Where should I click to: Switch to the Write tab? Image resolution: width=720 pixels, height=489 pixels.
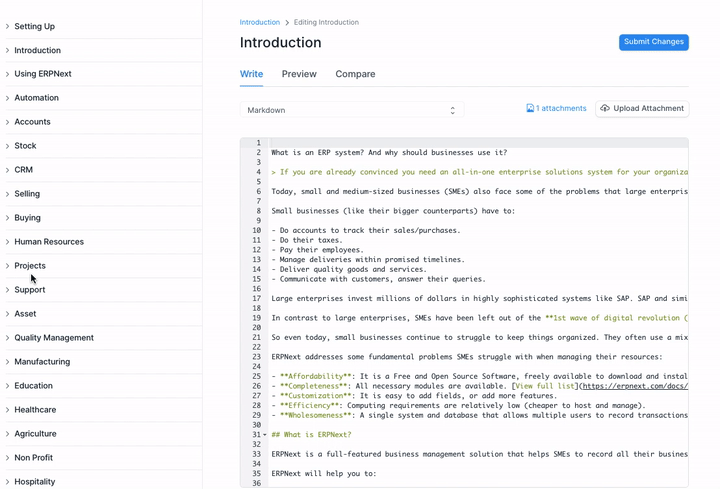point(251,74)
